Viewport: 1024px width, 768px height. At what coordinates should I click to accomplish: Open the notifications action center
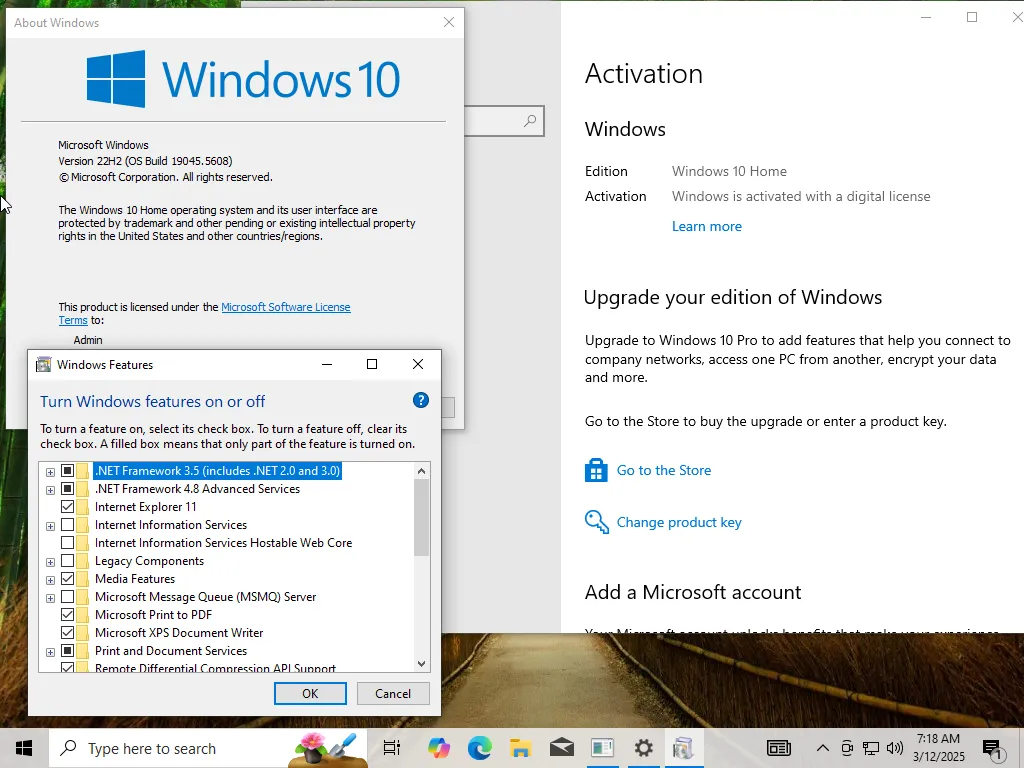tap(992, 749)
